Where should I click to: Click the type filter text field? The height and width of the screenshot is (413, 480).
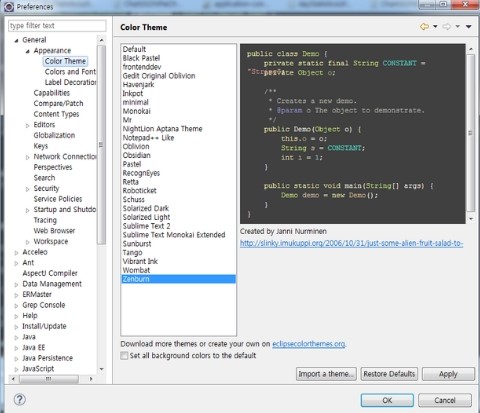pos(57,26)
